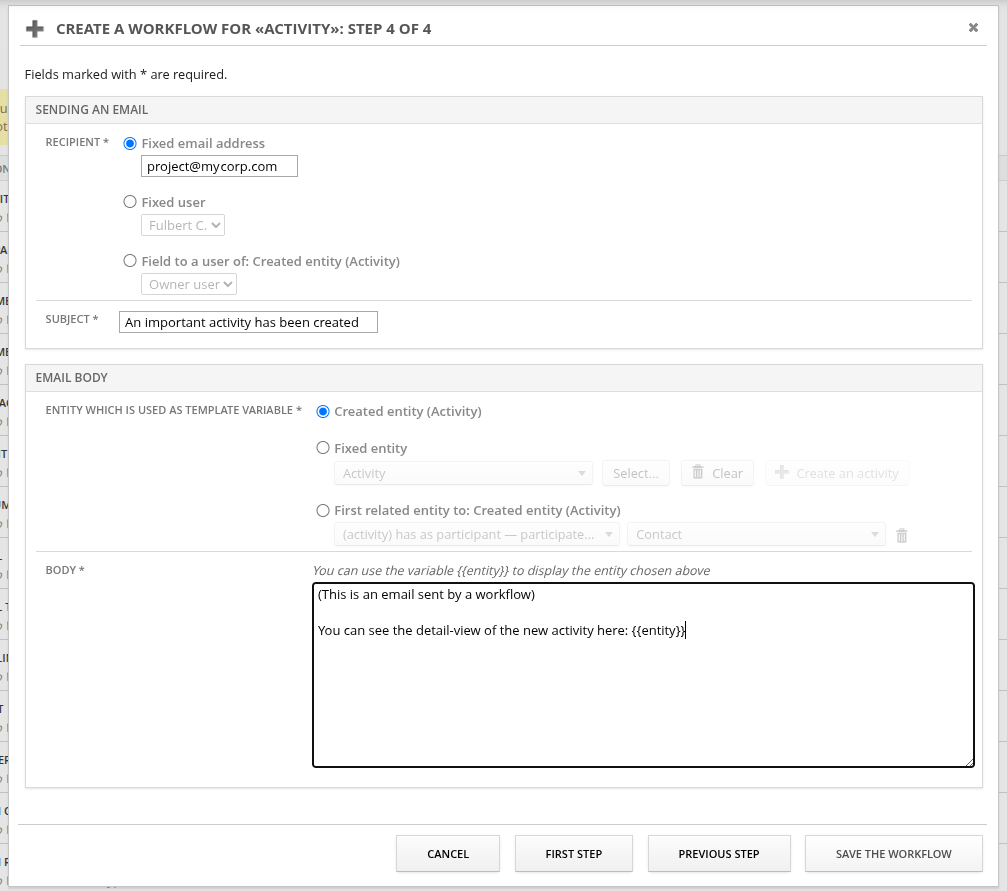Click the Sending an email section header
The width and height of the screenshot is (1007, 891).
pyautogui.click(x=504, y=110)
